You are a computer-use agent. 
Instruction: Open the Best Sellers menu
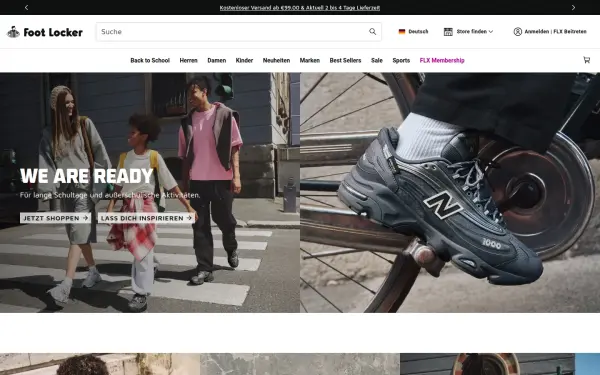(345, 60)
